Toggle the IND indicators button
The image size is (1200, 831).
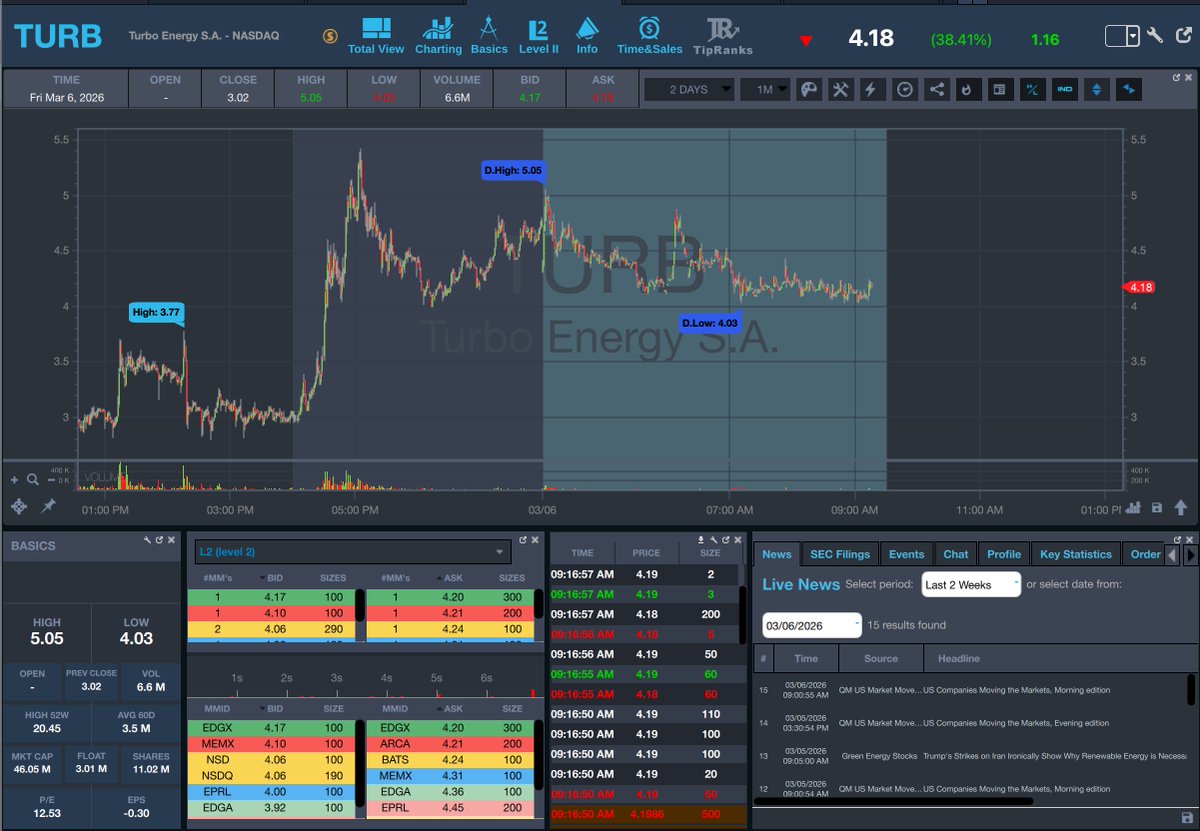[1064, 89]
